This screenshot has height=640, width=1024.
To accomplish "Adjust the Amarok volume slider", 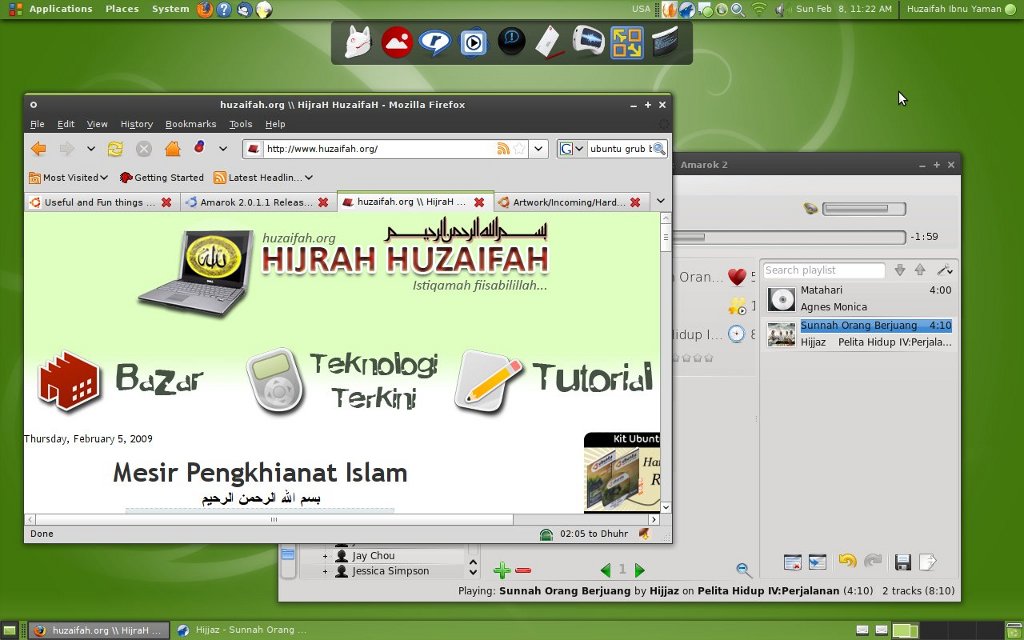I will [x=863, y=209].
